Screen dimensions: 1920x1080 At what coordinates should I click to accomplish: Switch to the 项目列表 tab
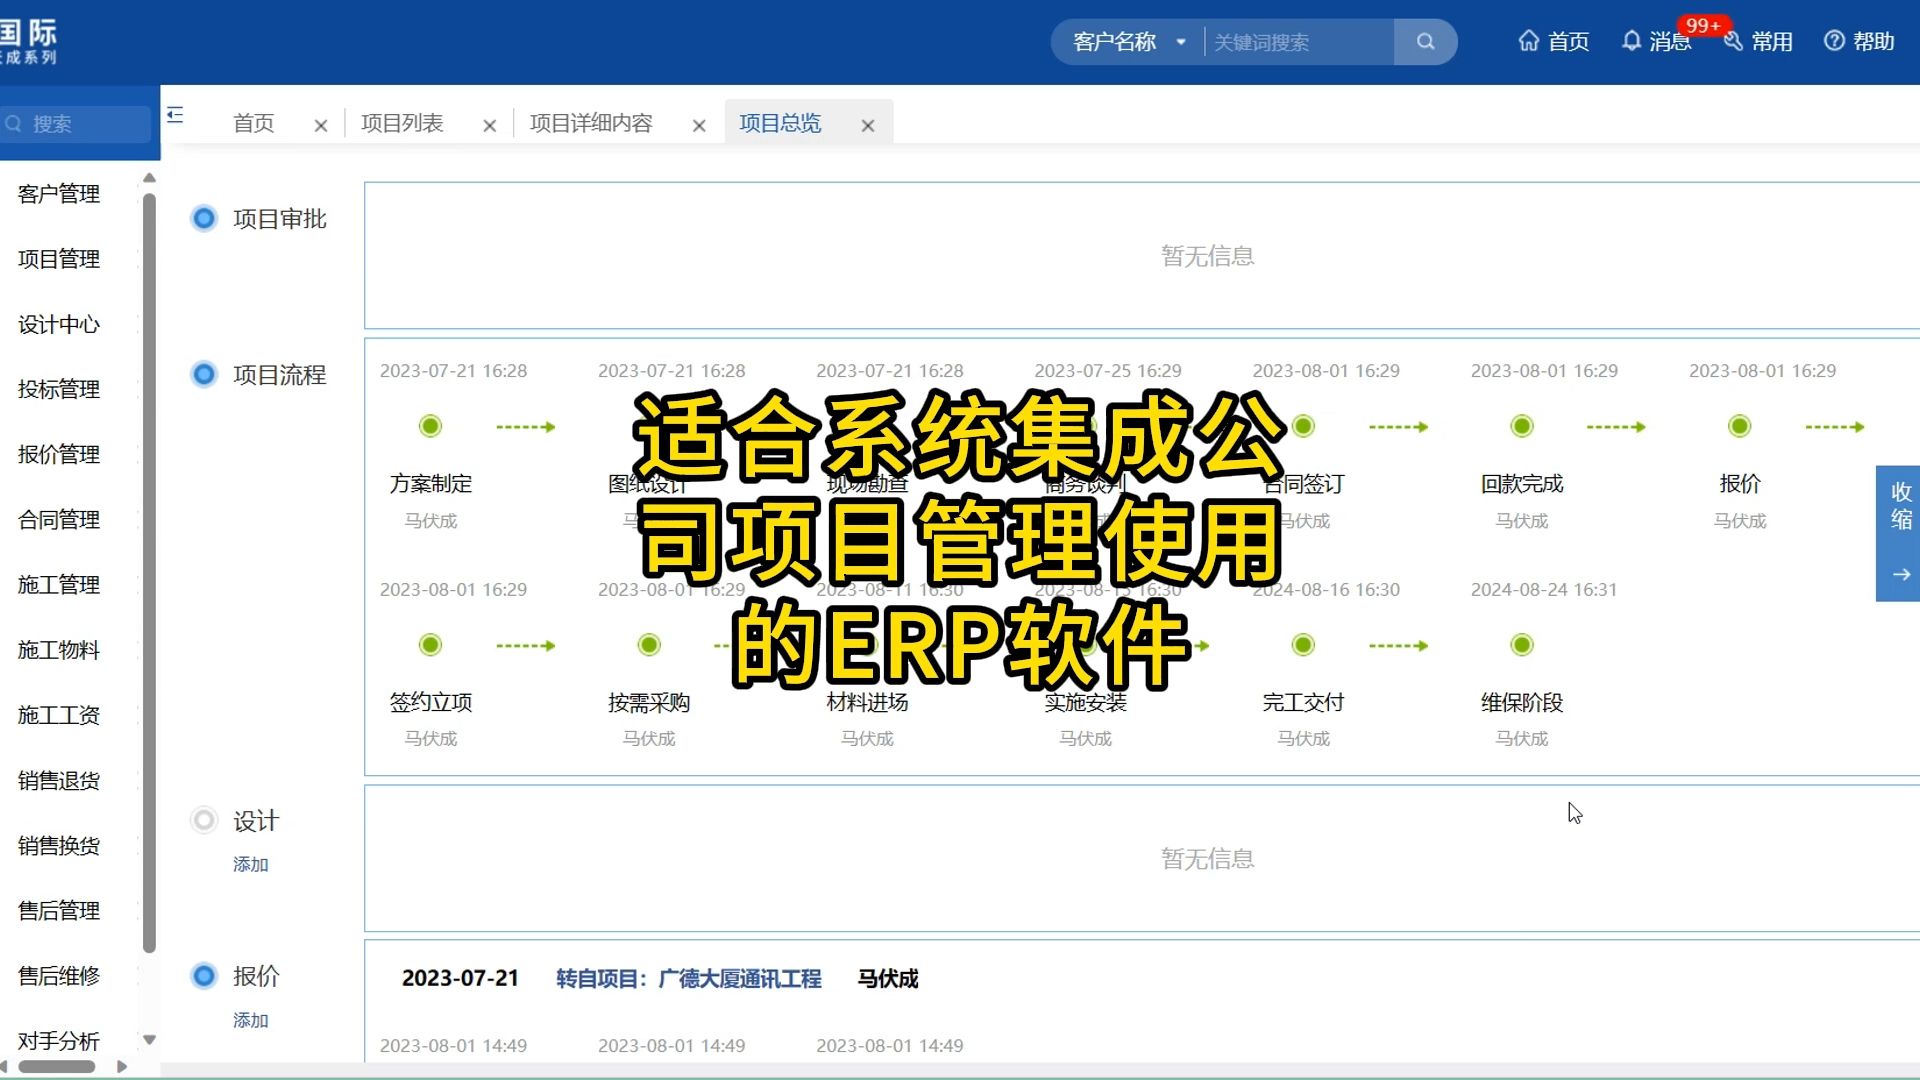(402, 123)
